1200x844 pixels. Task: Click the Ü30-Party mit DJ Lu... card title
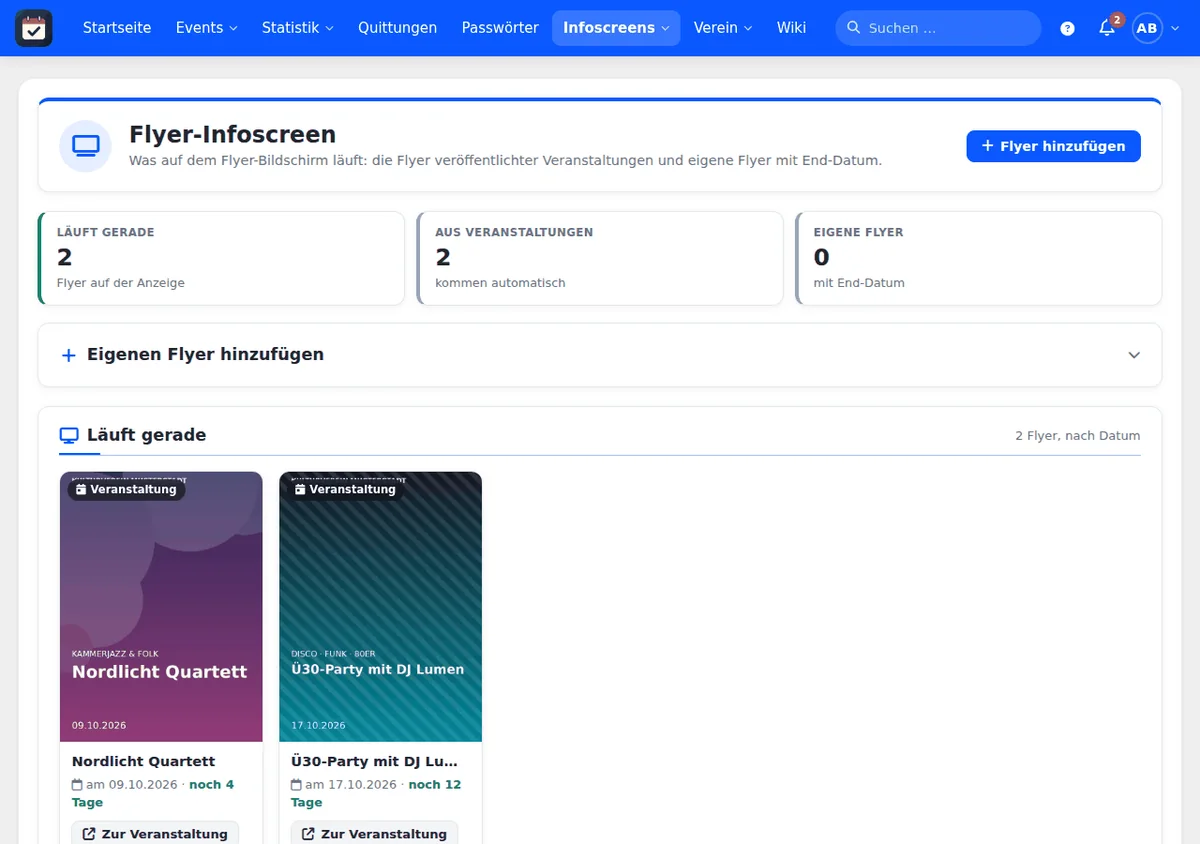point(374,761)
